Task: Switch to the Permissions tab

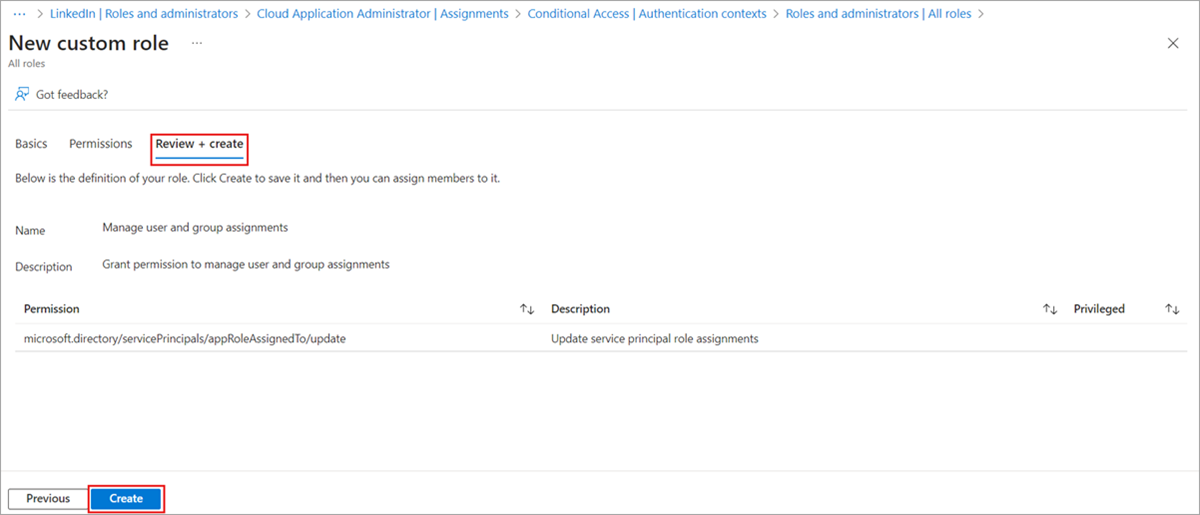Action: pyautogui.click(x=101, y=144)
